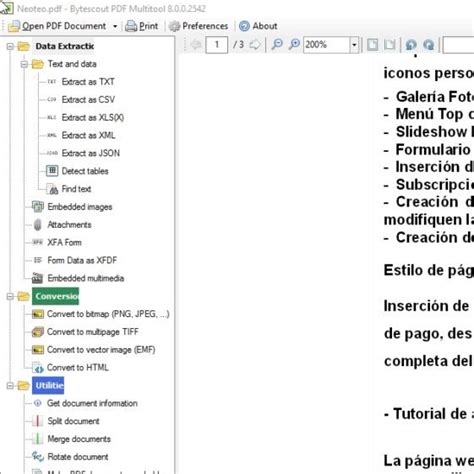Select Extract as JSON
This screenshot has height=474, width=474.
pos(91,153)
